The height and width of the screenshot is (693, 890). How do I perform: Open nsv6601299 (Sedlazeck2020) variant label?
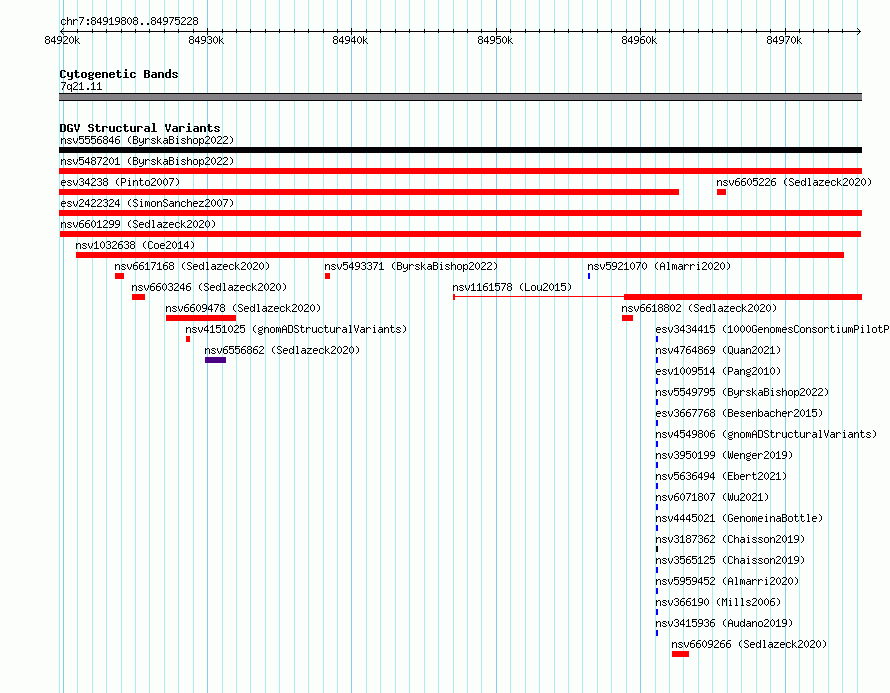click(138, 224)
